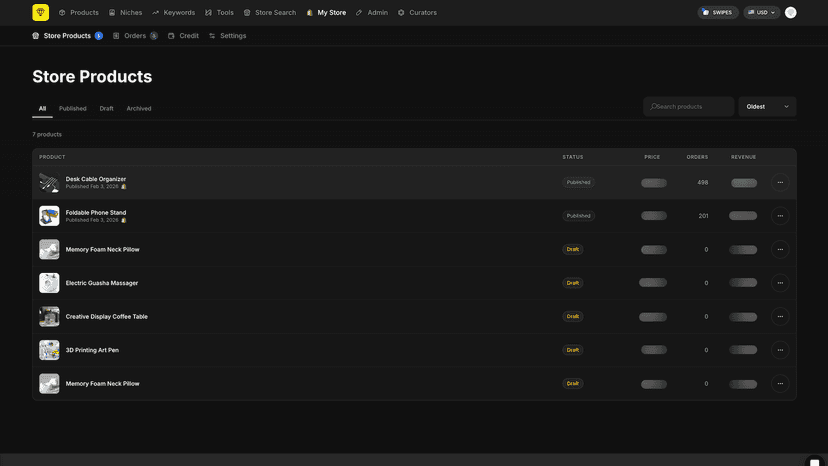
Task: Open Electric Guasha Massager product name
Action: coord(102,283)
